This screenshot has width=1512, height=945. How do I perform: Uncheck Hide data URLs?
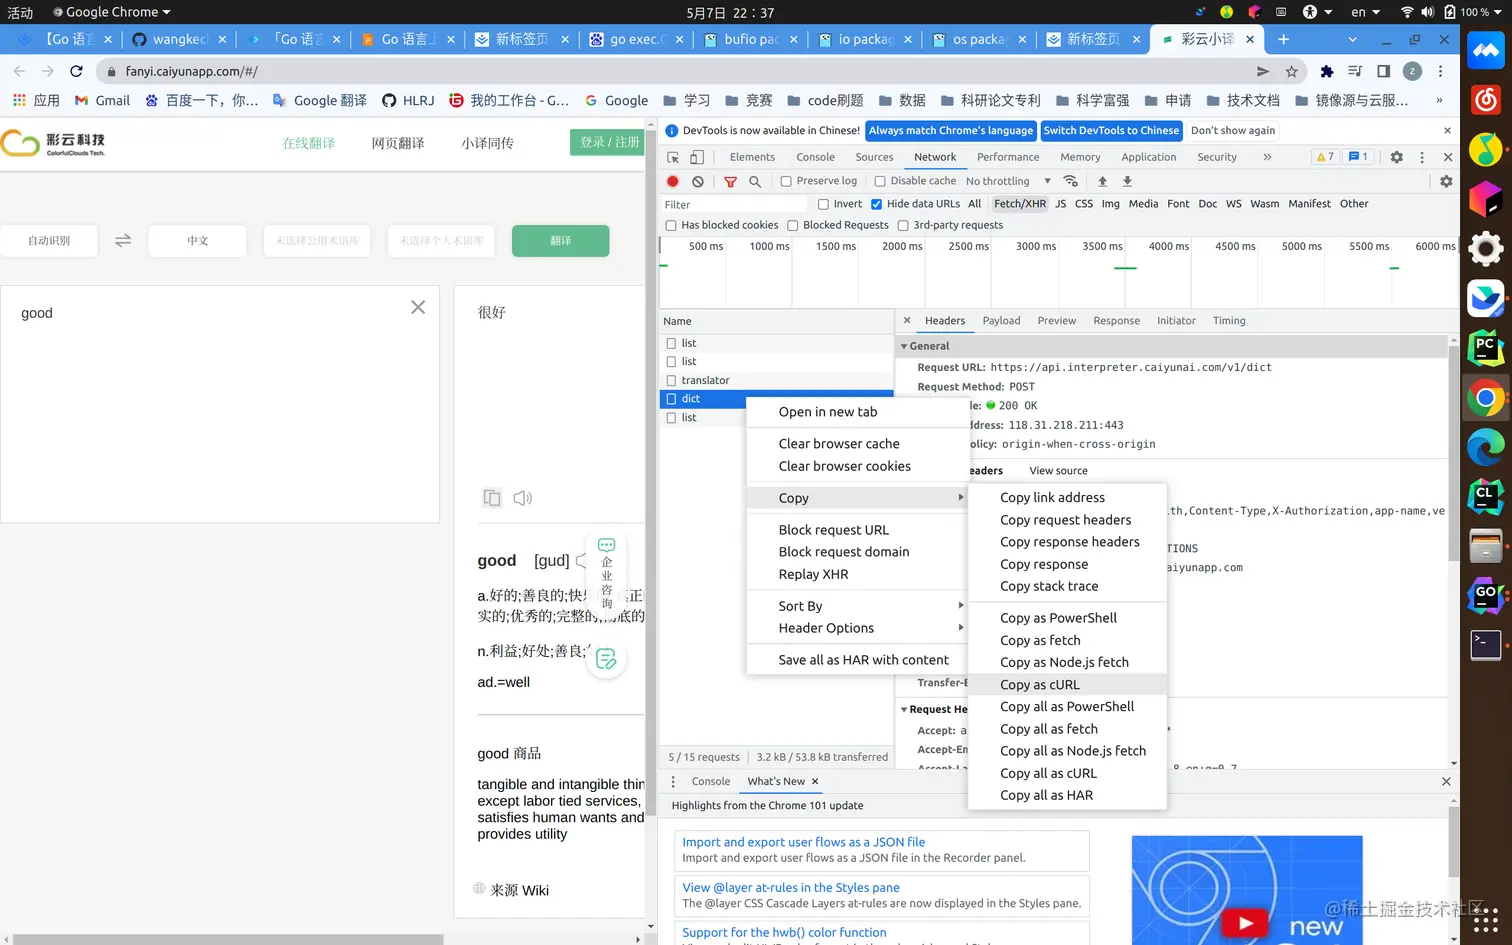tap(876, 204)
